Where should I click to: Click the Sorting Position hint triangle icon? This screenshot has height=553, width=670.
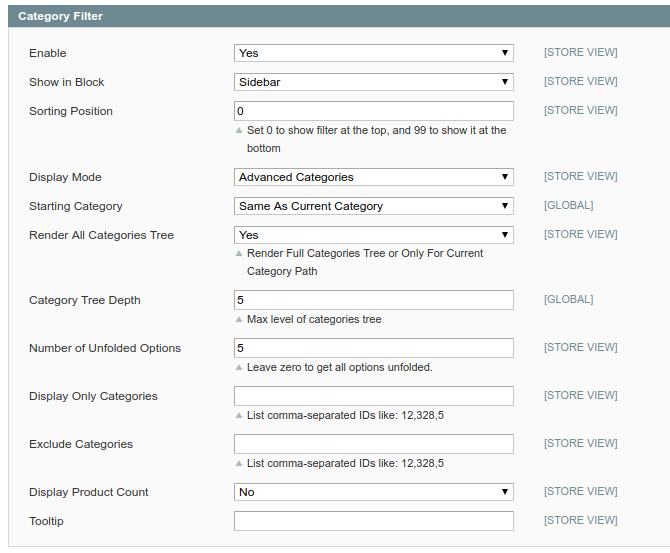(238, 131)
